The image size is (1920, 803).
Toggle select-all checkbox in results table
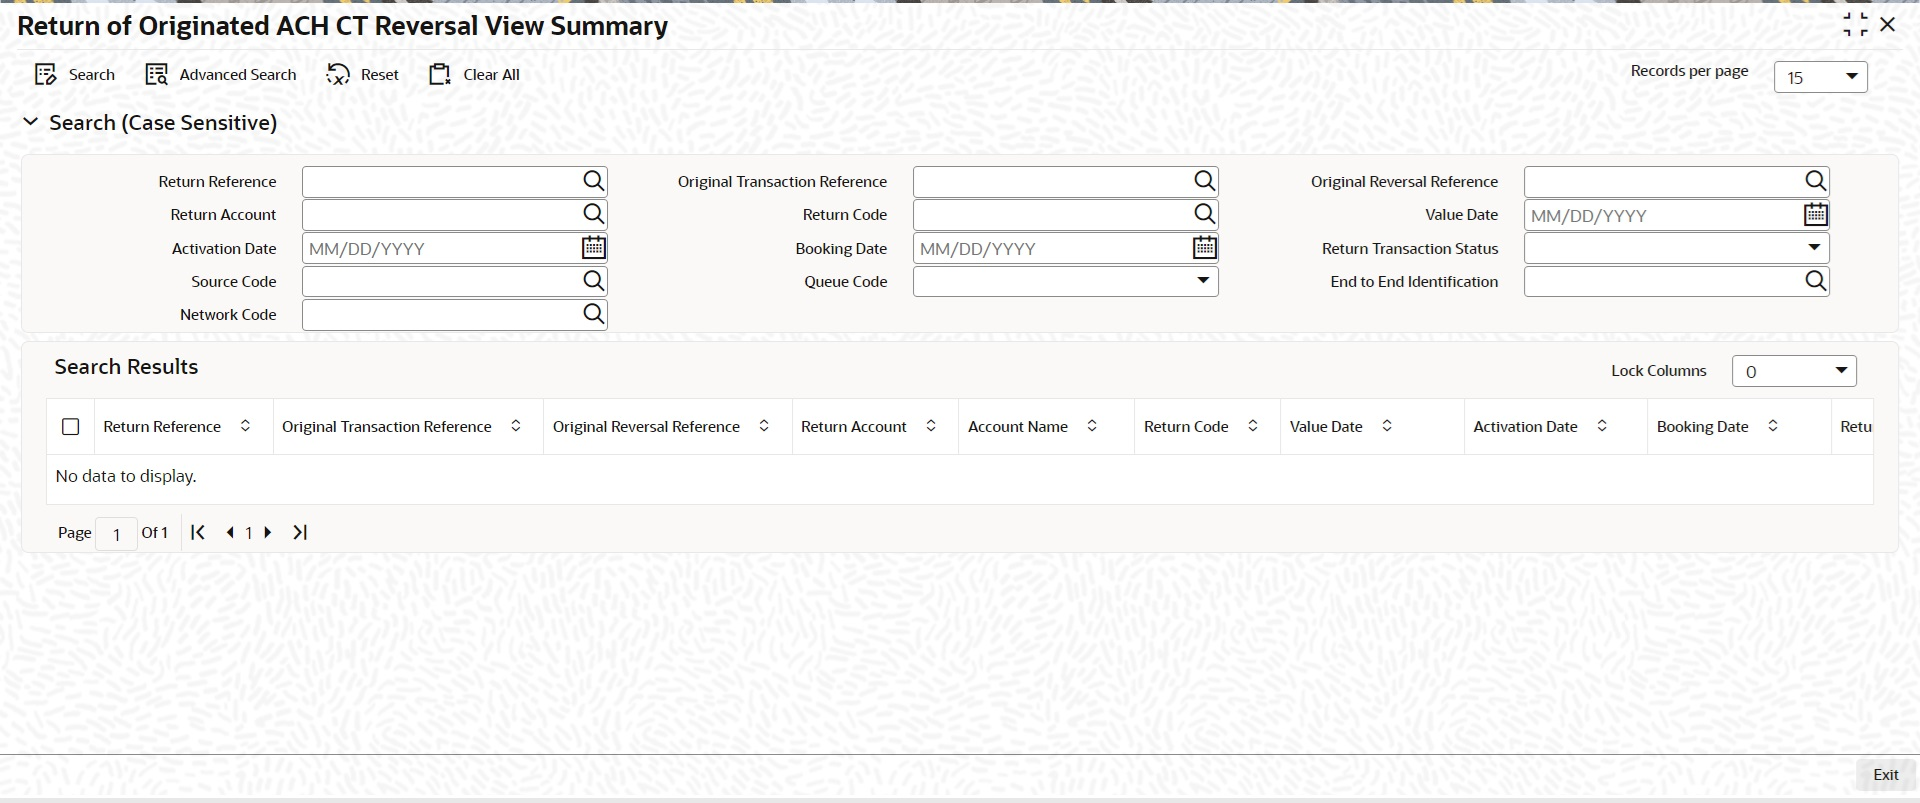(71, 427)
